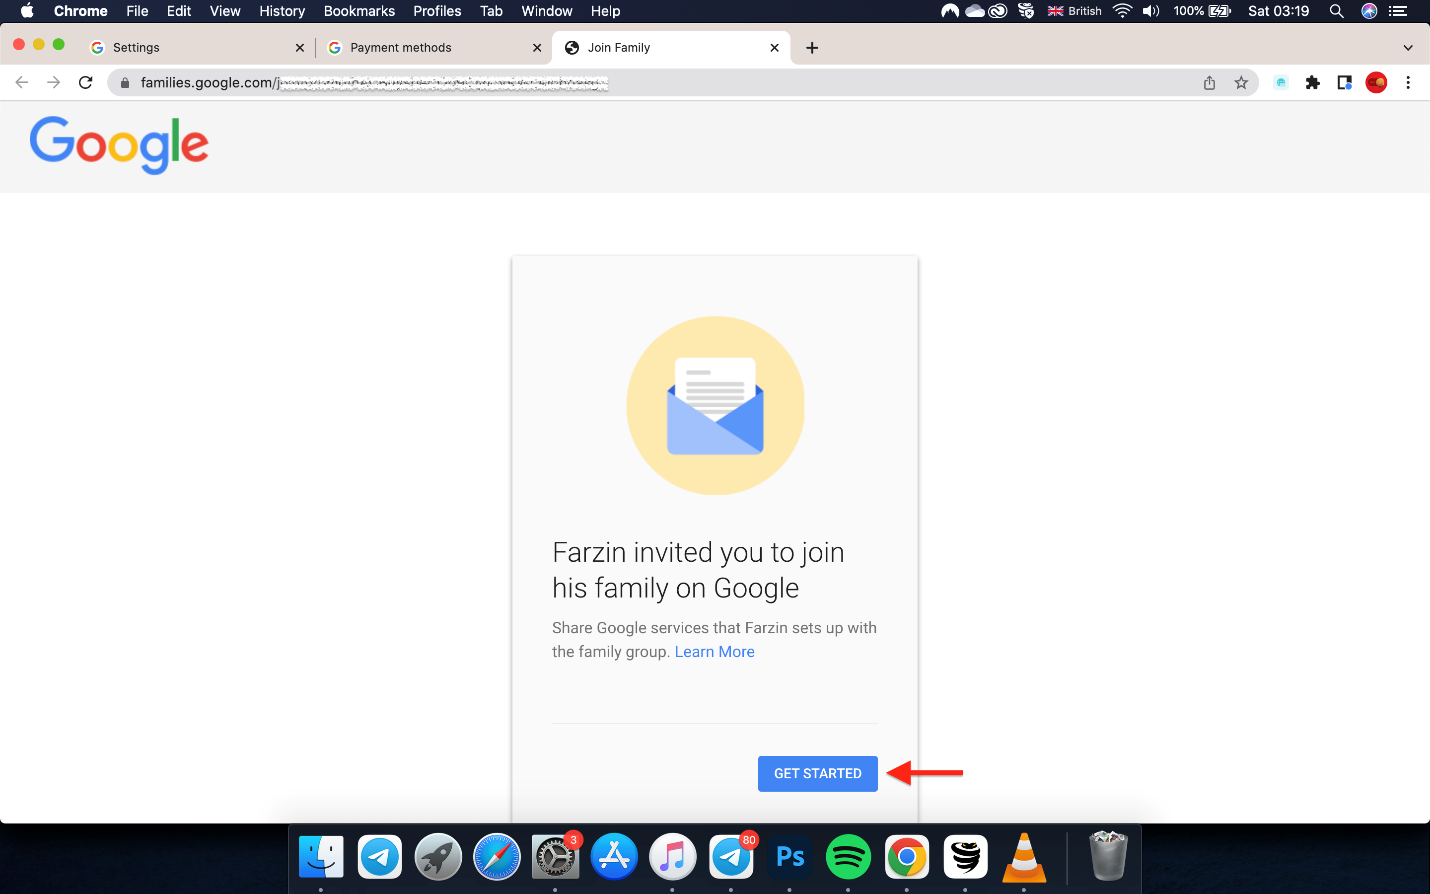Open the File menu
The width and height of the screenshot is (1430, 894).
pos(137,11)
